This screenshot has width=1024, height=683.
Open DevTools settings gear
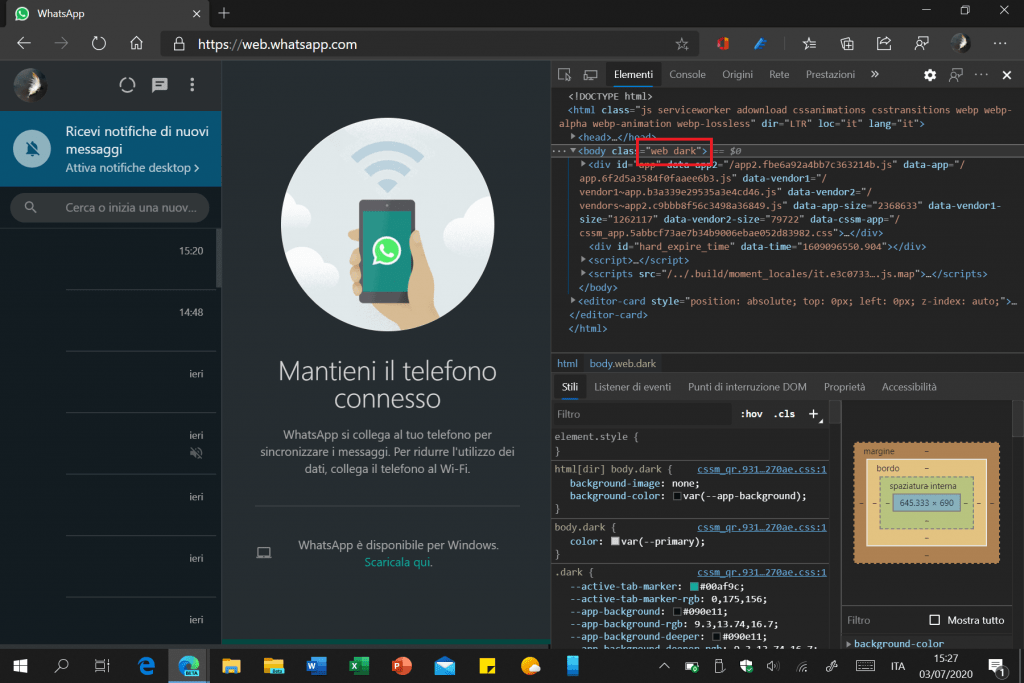(x=930, y=75)
